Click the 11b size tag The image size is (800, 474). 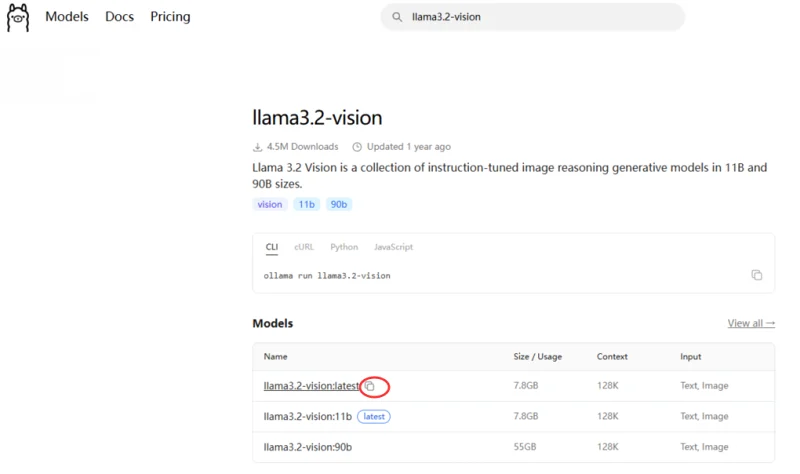click(307, 204)
